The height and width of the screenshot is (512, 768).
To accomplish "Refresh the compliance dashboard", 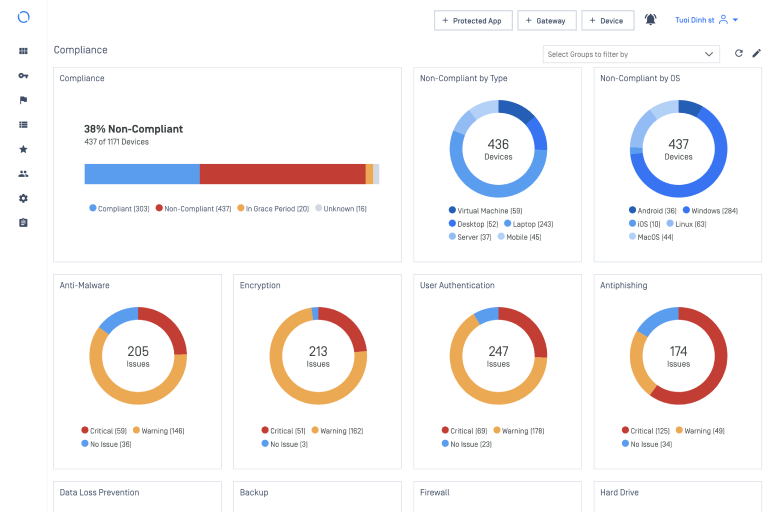I will [739, 53].
